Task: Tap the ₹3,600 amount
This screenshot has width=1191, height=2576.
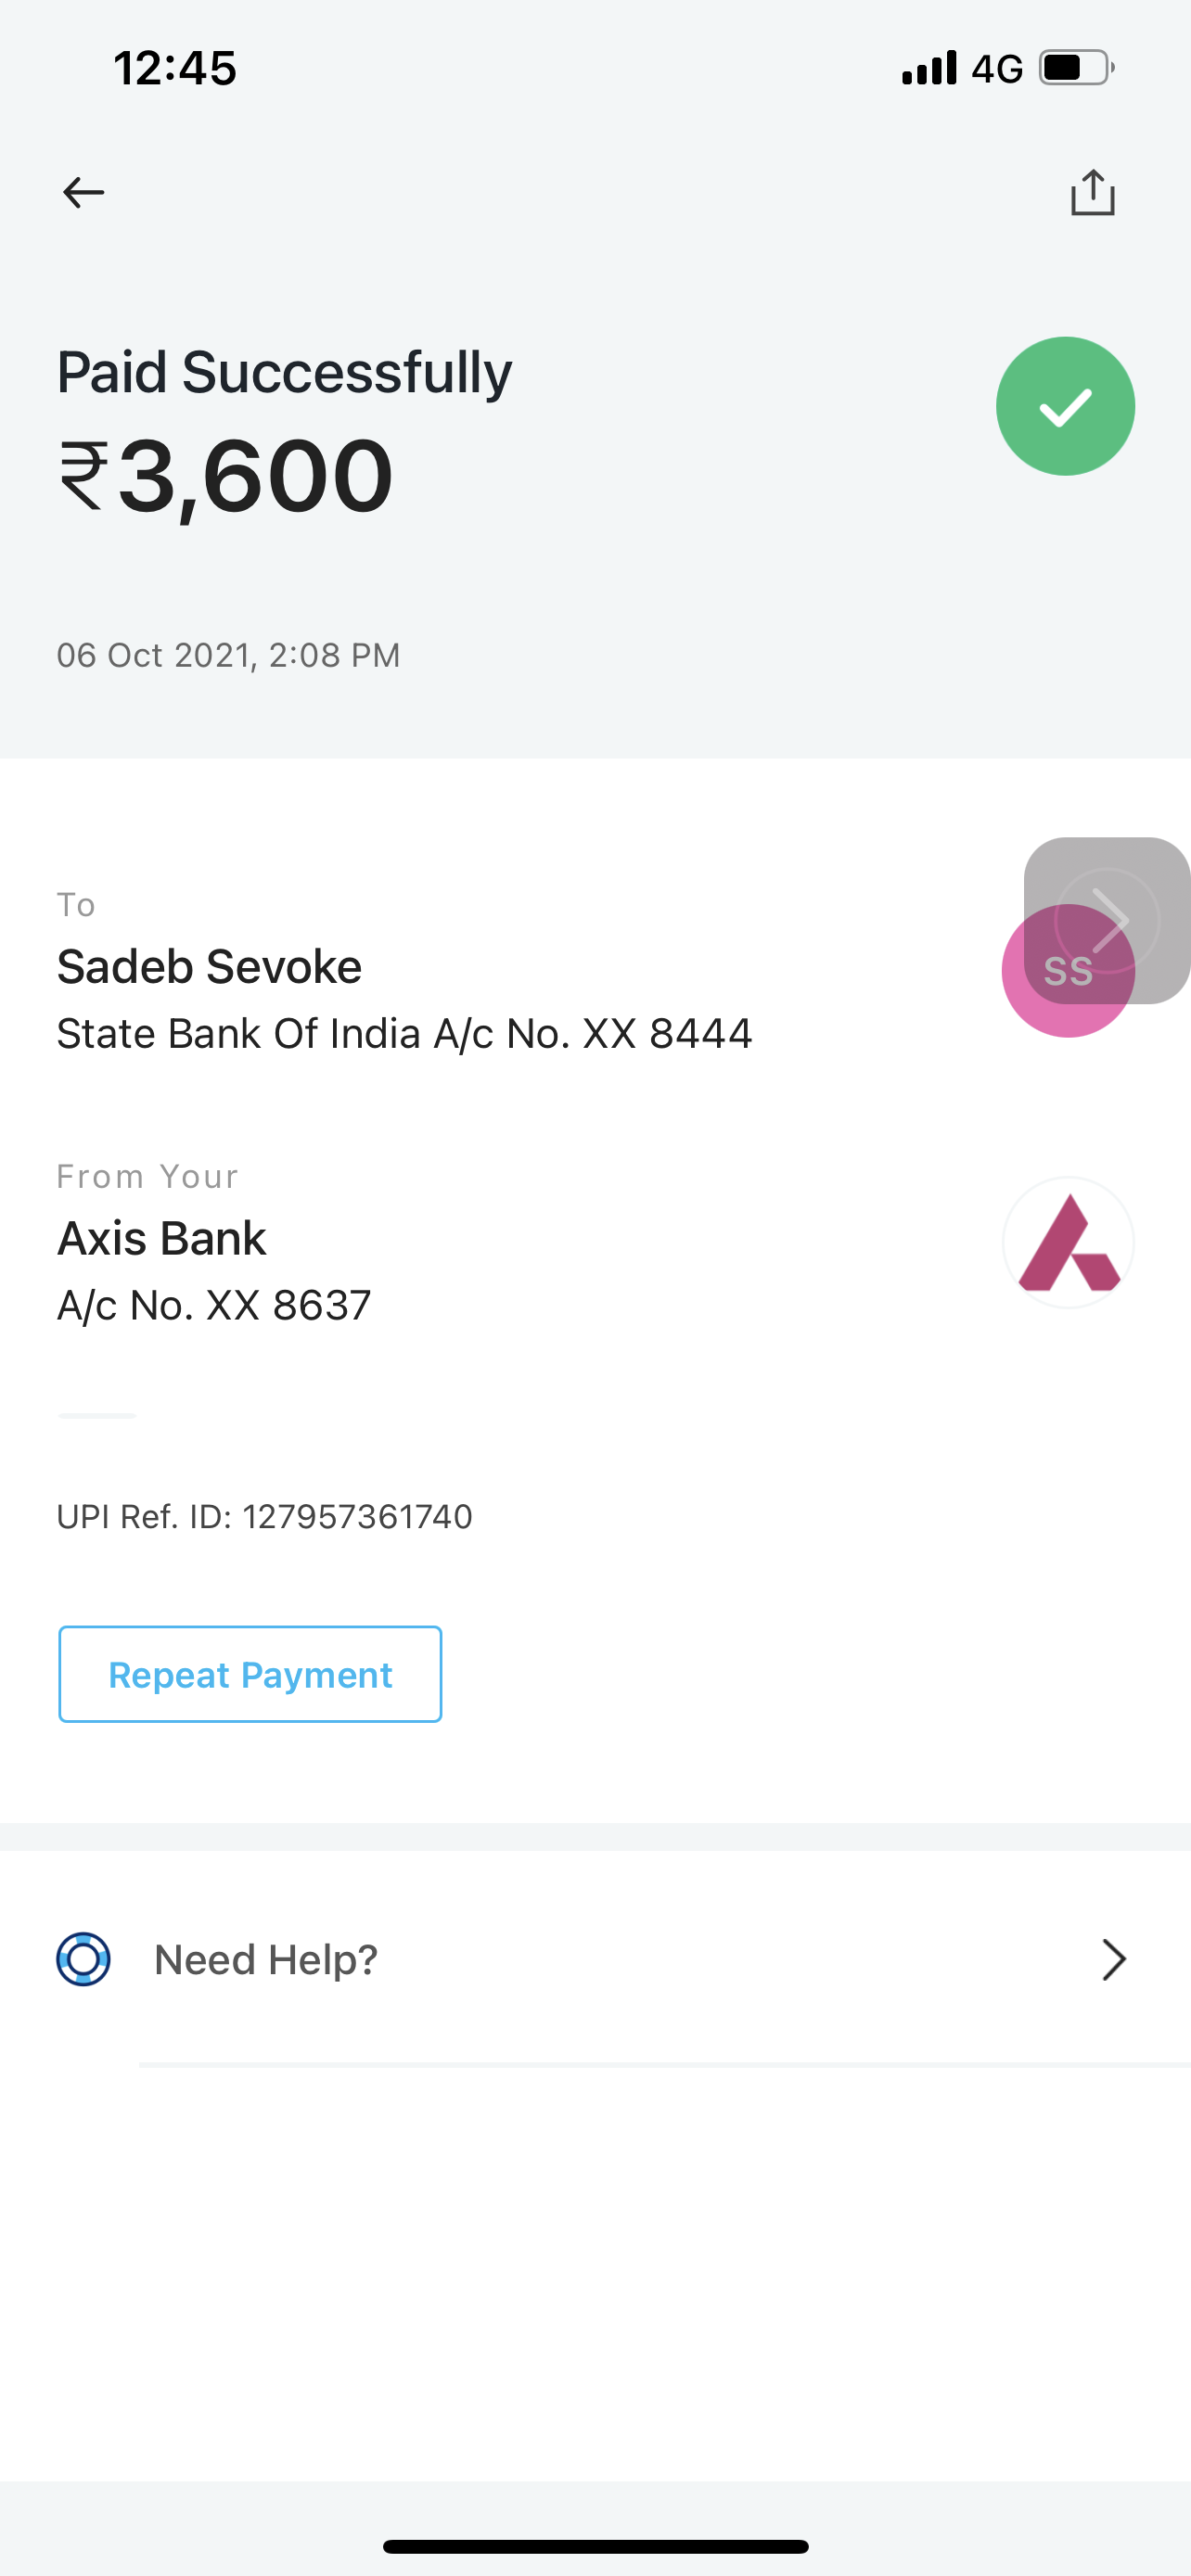Action: tap(226, 476)
